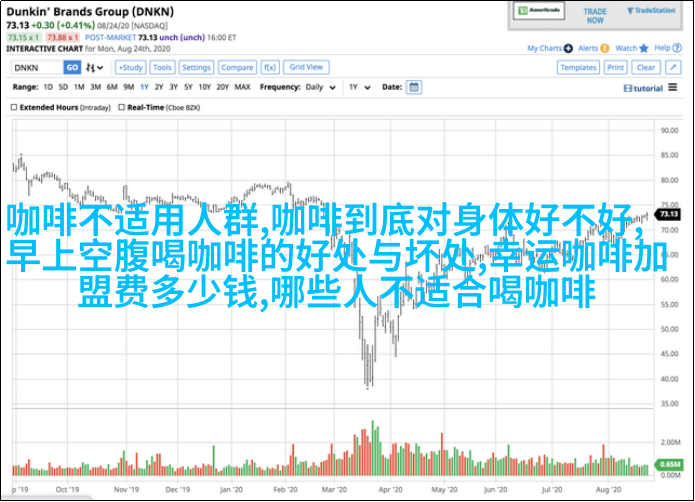Screen dimensions: 695x502
Task: Click the chart type bars icon
Action: coord(90,68)
